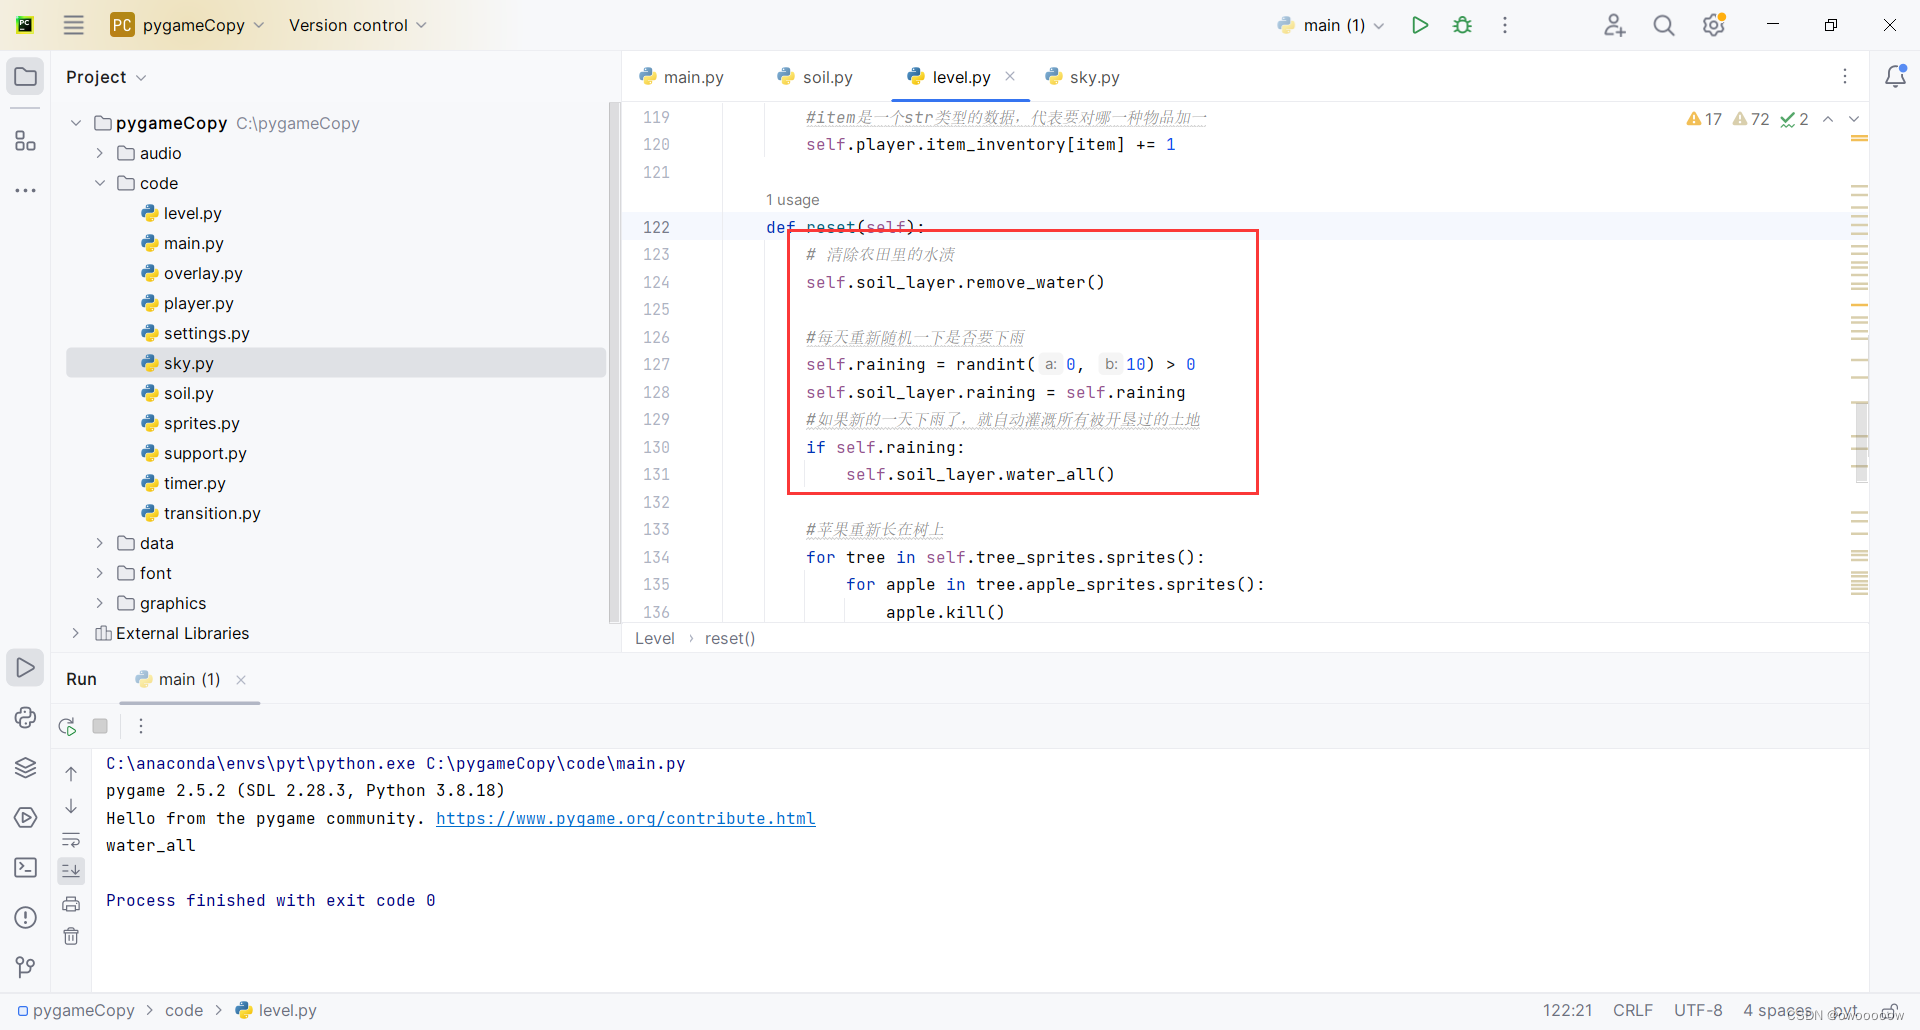
Task: Switch to the main.py editor tab
Action: point(682,77)
